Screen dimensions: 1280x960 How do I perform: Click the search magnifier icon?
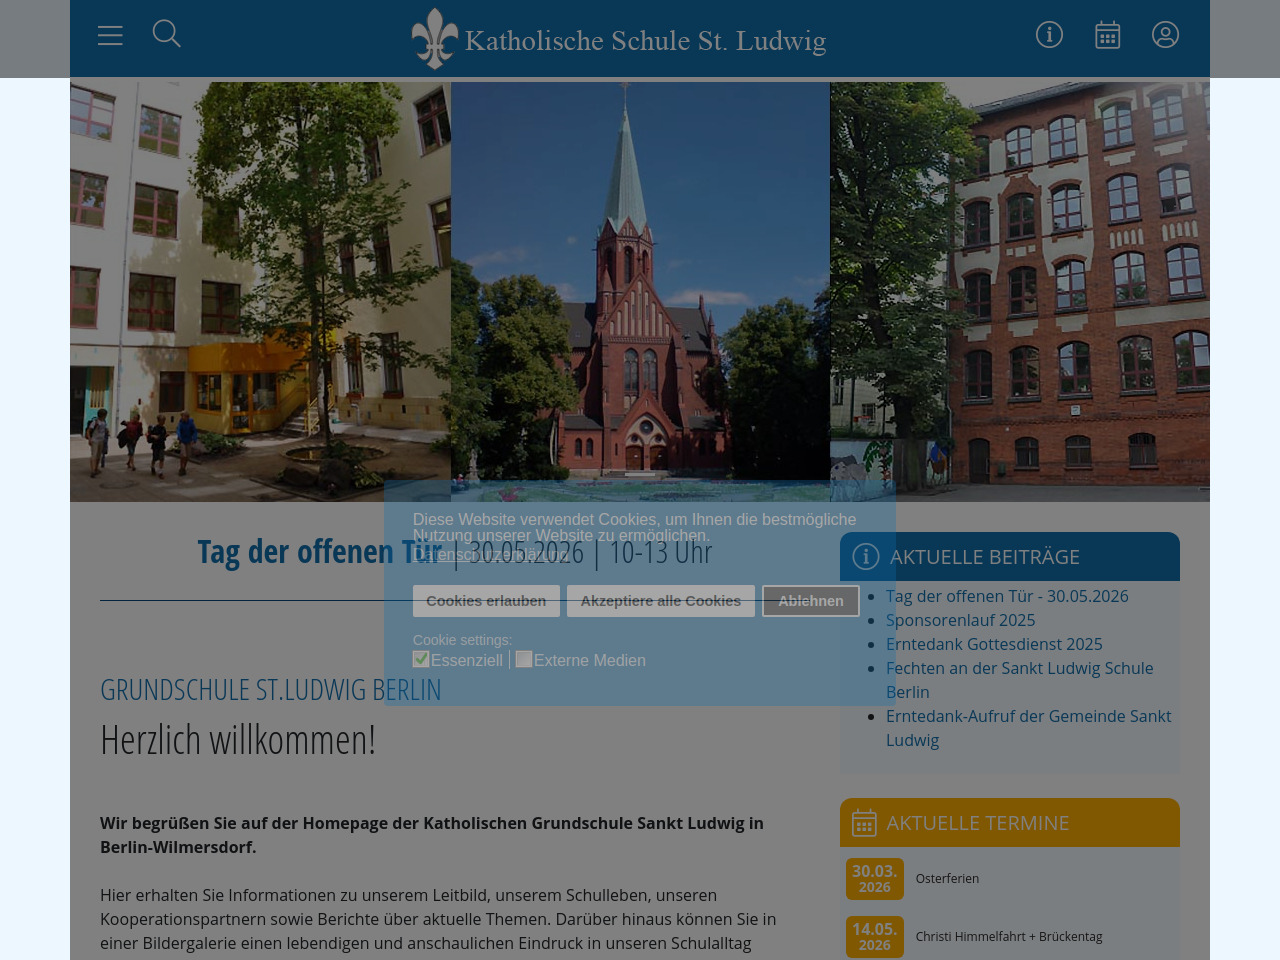pos(166,34)
